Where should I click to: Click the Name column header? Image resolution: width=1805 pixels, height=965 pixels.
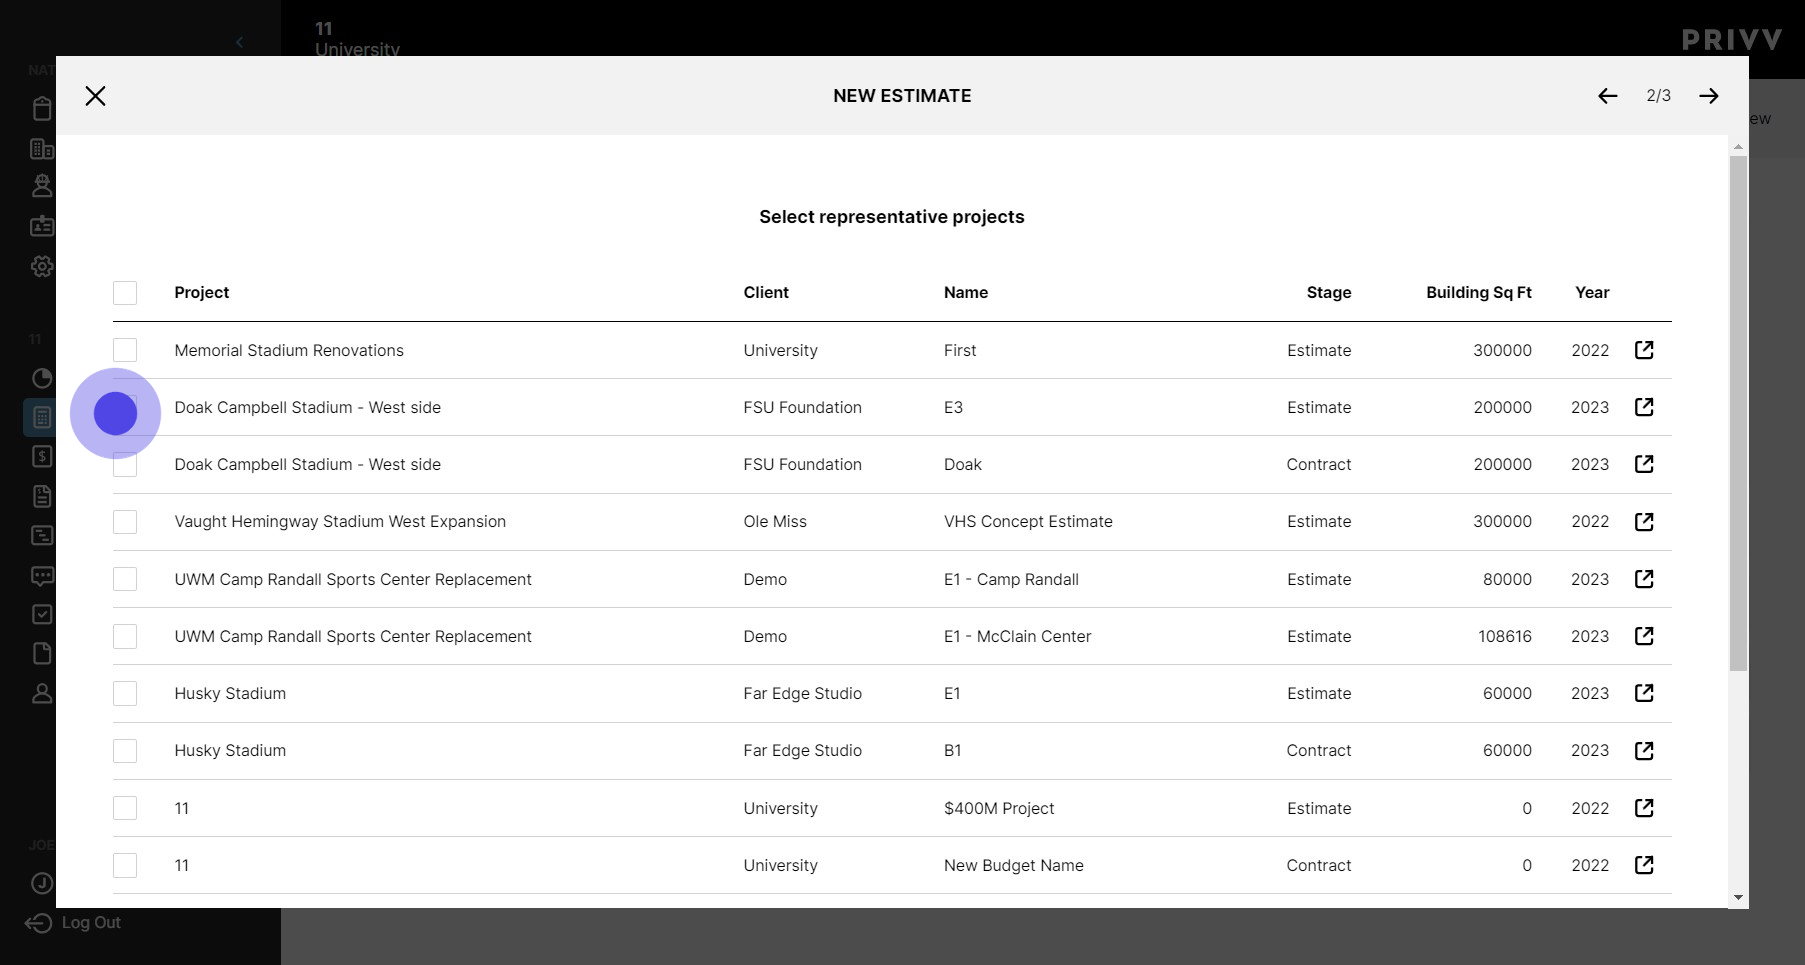966,292
